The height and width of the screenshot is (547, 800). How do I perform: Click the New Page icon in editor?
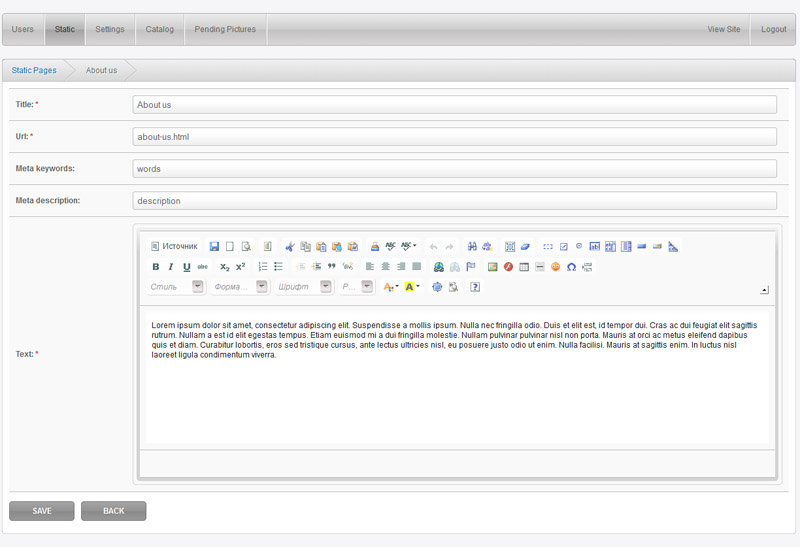230,246
